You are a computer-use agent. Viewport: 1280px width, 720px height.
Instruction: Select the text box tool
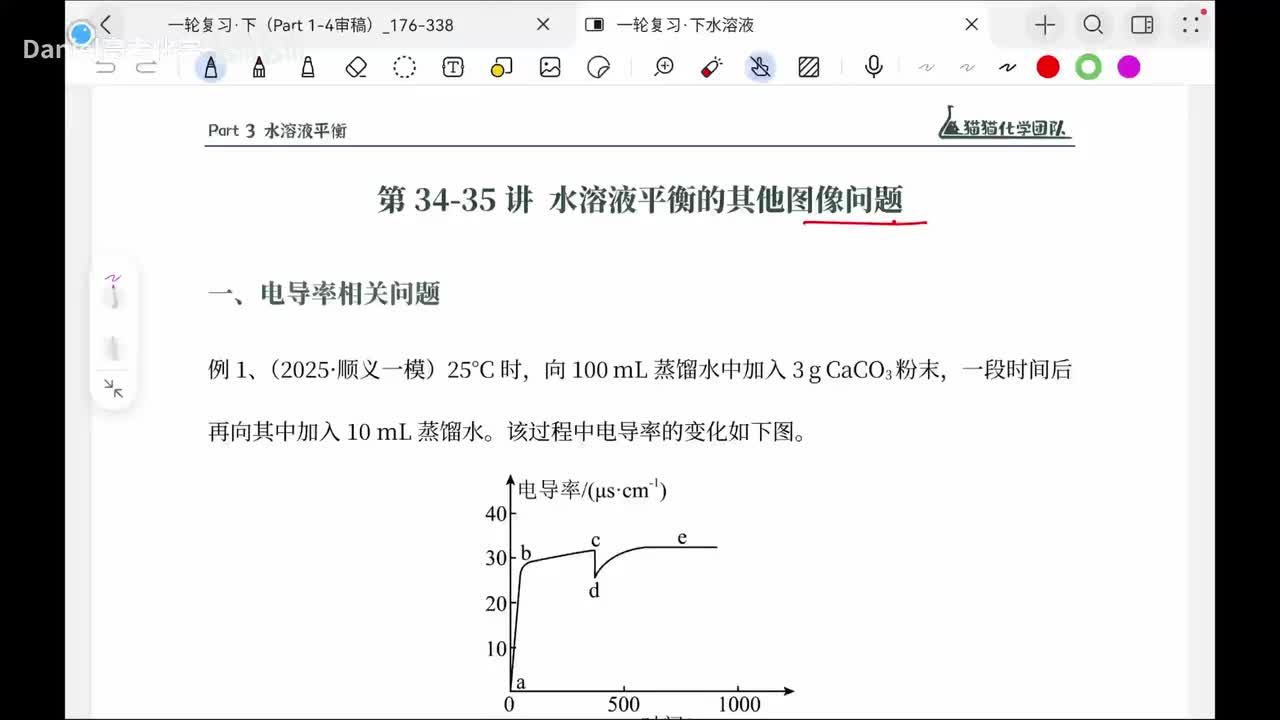pyautogui.click(x=453, y=67)
